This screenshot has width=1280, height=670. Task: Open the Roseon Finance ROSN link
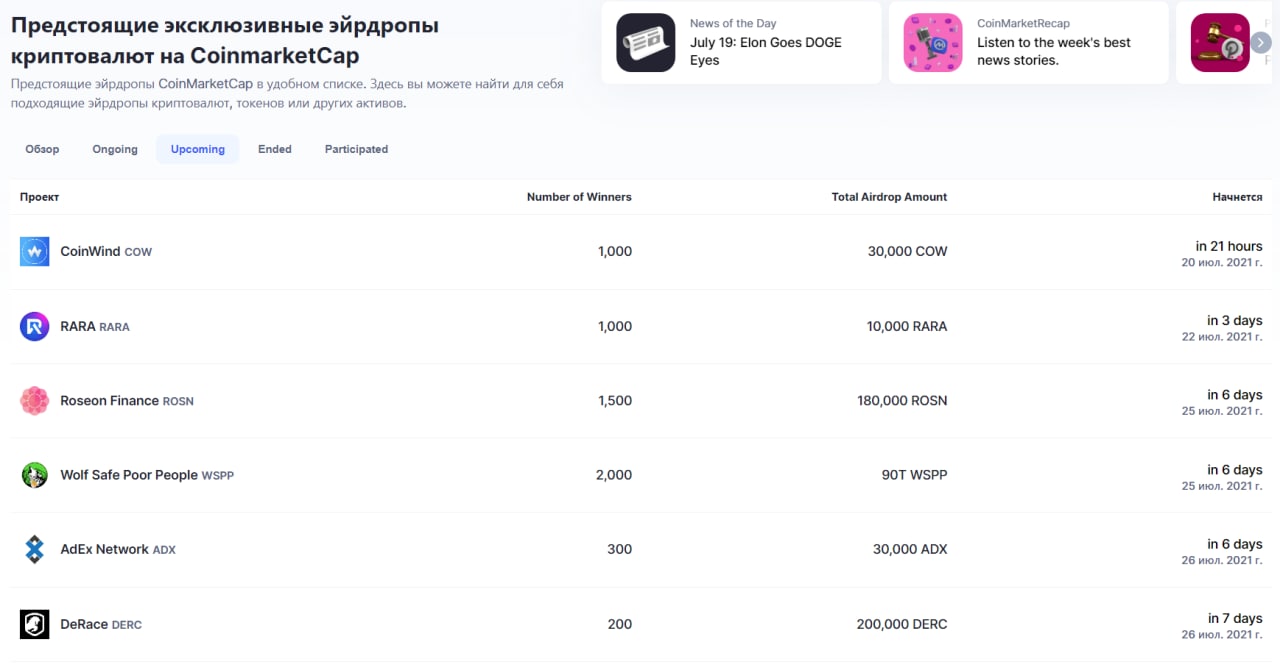click(127, 401)
